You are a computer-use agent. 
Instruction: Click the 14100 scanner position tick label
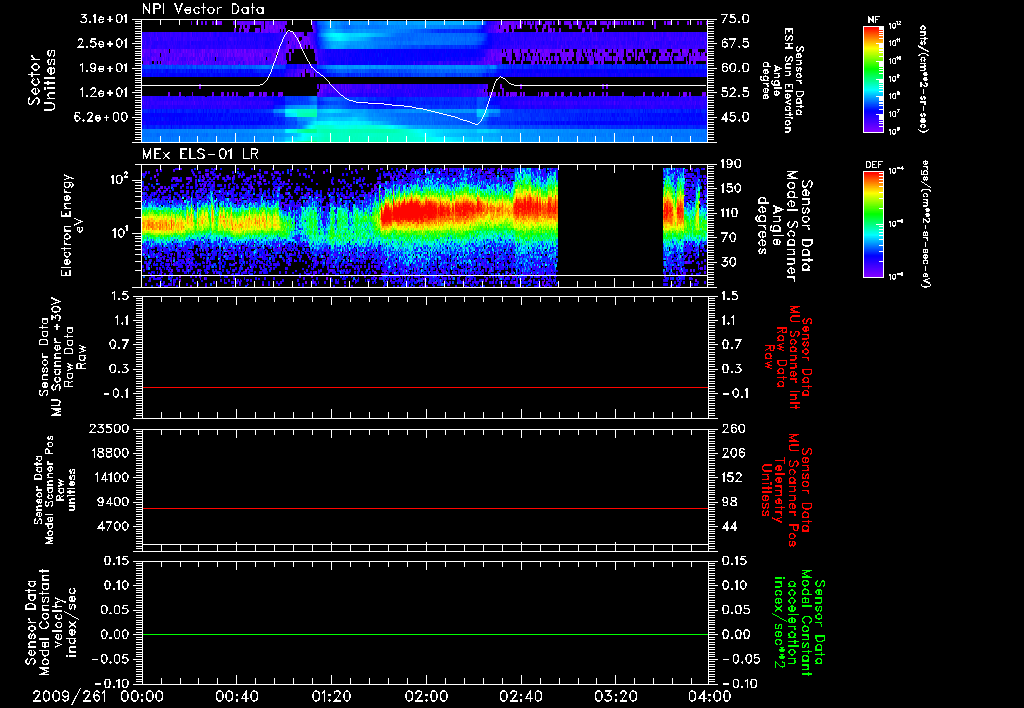(108, 477)
